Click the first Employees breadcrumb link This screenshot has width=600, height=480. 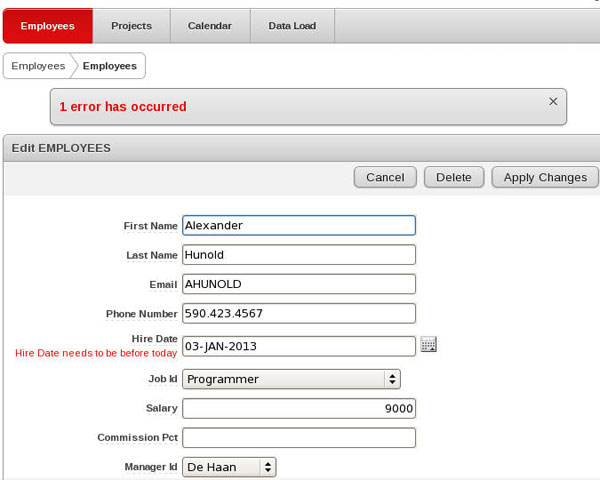tap(38, 66)
